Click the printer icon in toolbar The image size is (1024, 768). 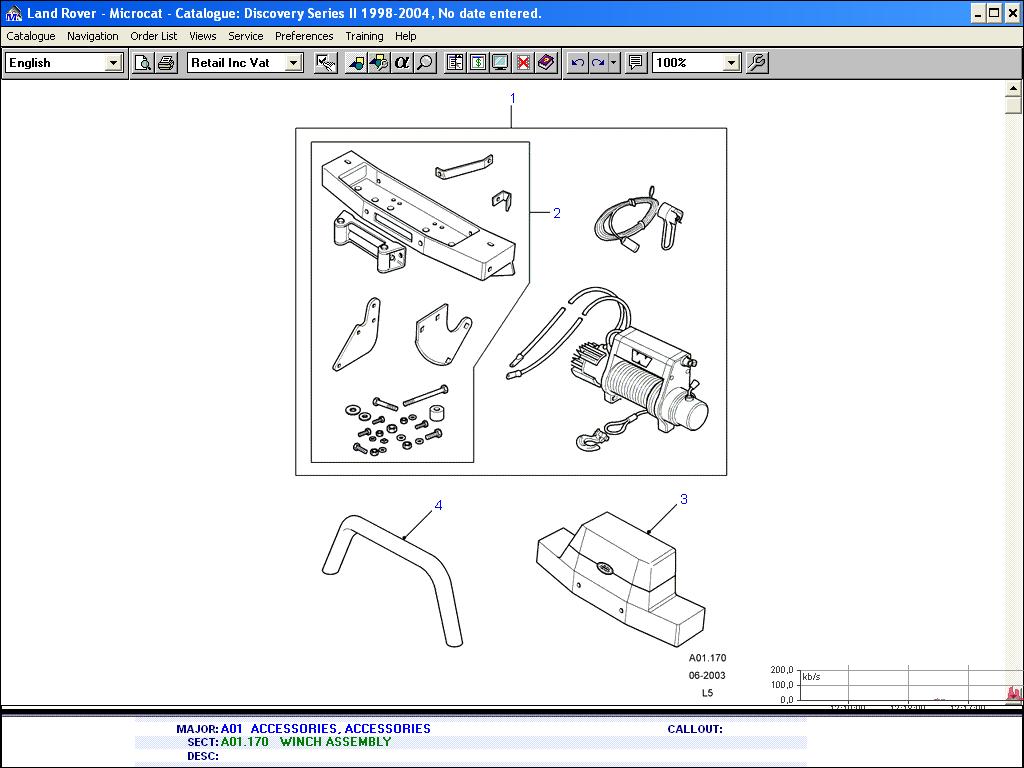(x=166, y=62)
